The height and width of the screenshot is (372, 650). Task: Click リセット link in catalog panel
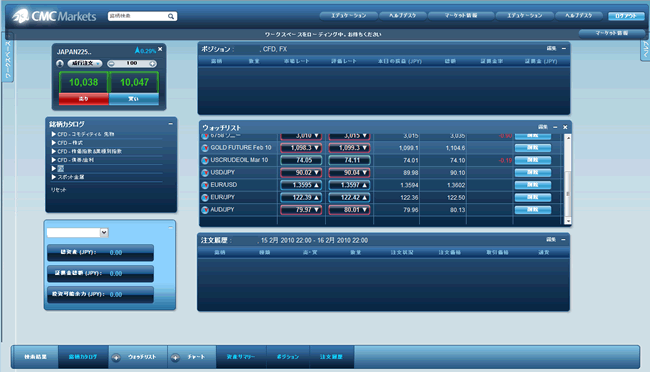[x=58, y=190]
